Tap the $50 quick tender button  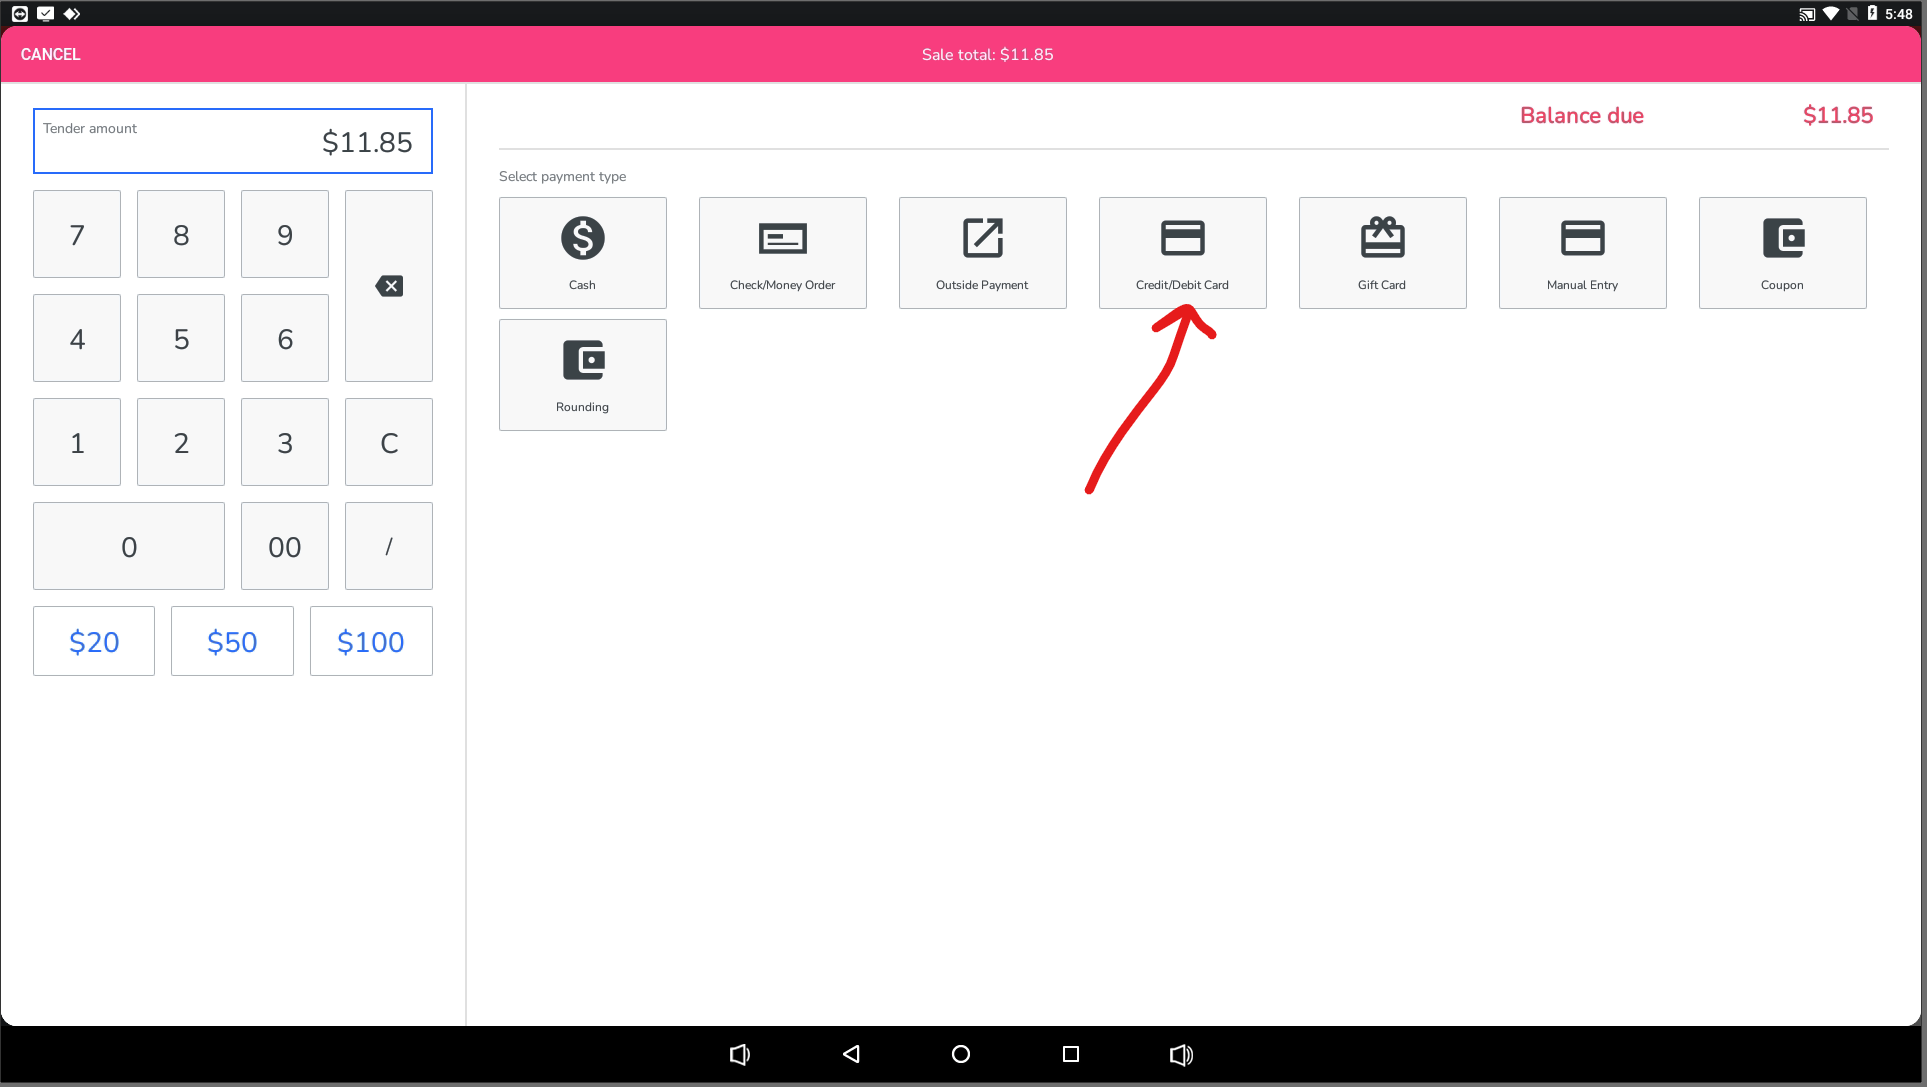232,641
